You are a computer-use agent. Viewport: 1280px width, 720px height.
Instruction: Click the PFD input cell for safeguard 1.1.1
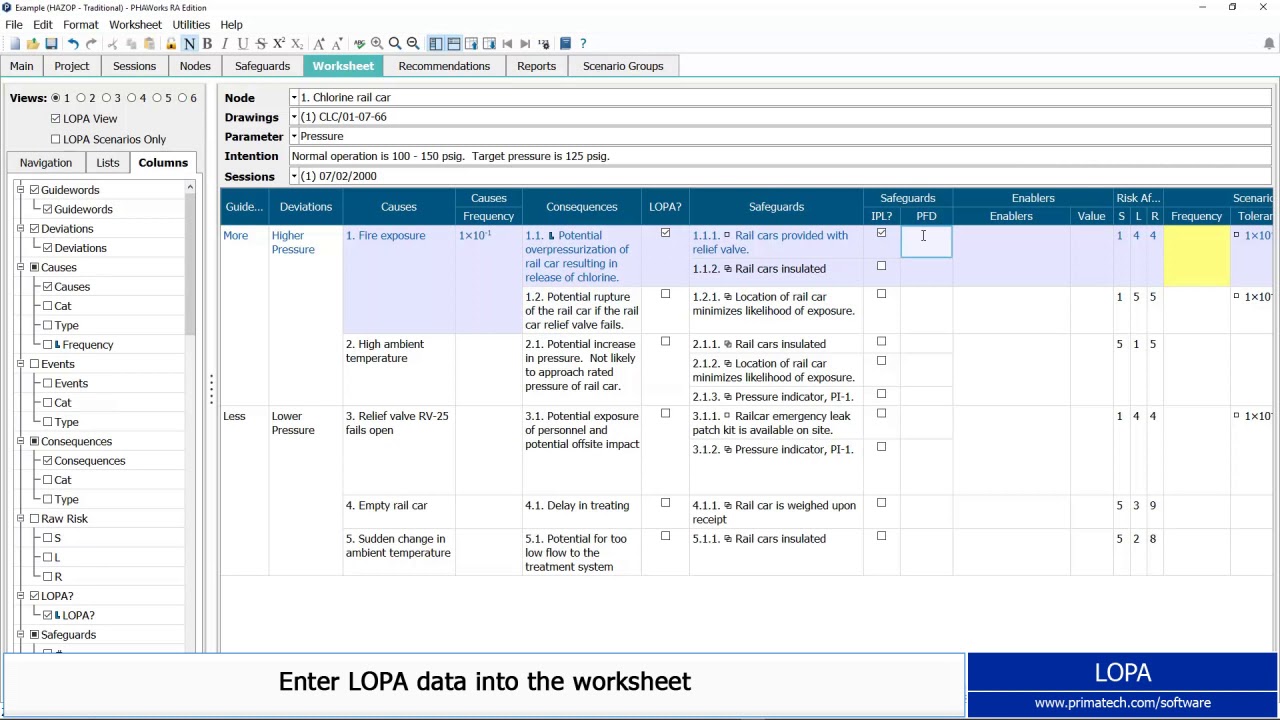[926, 241]
